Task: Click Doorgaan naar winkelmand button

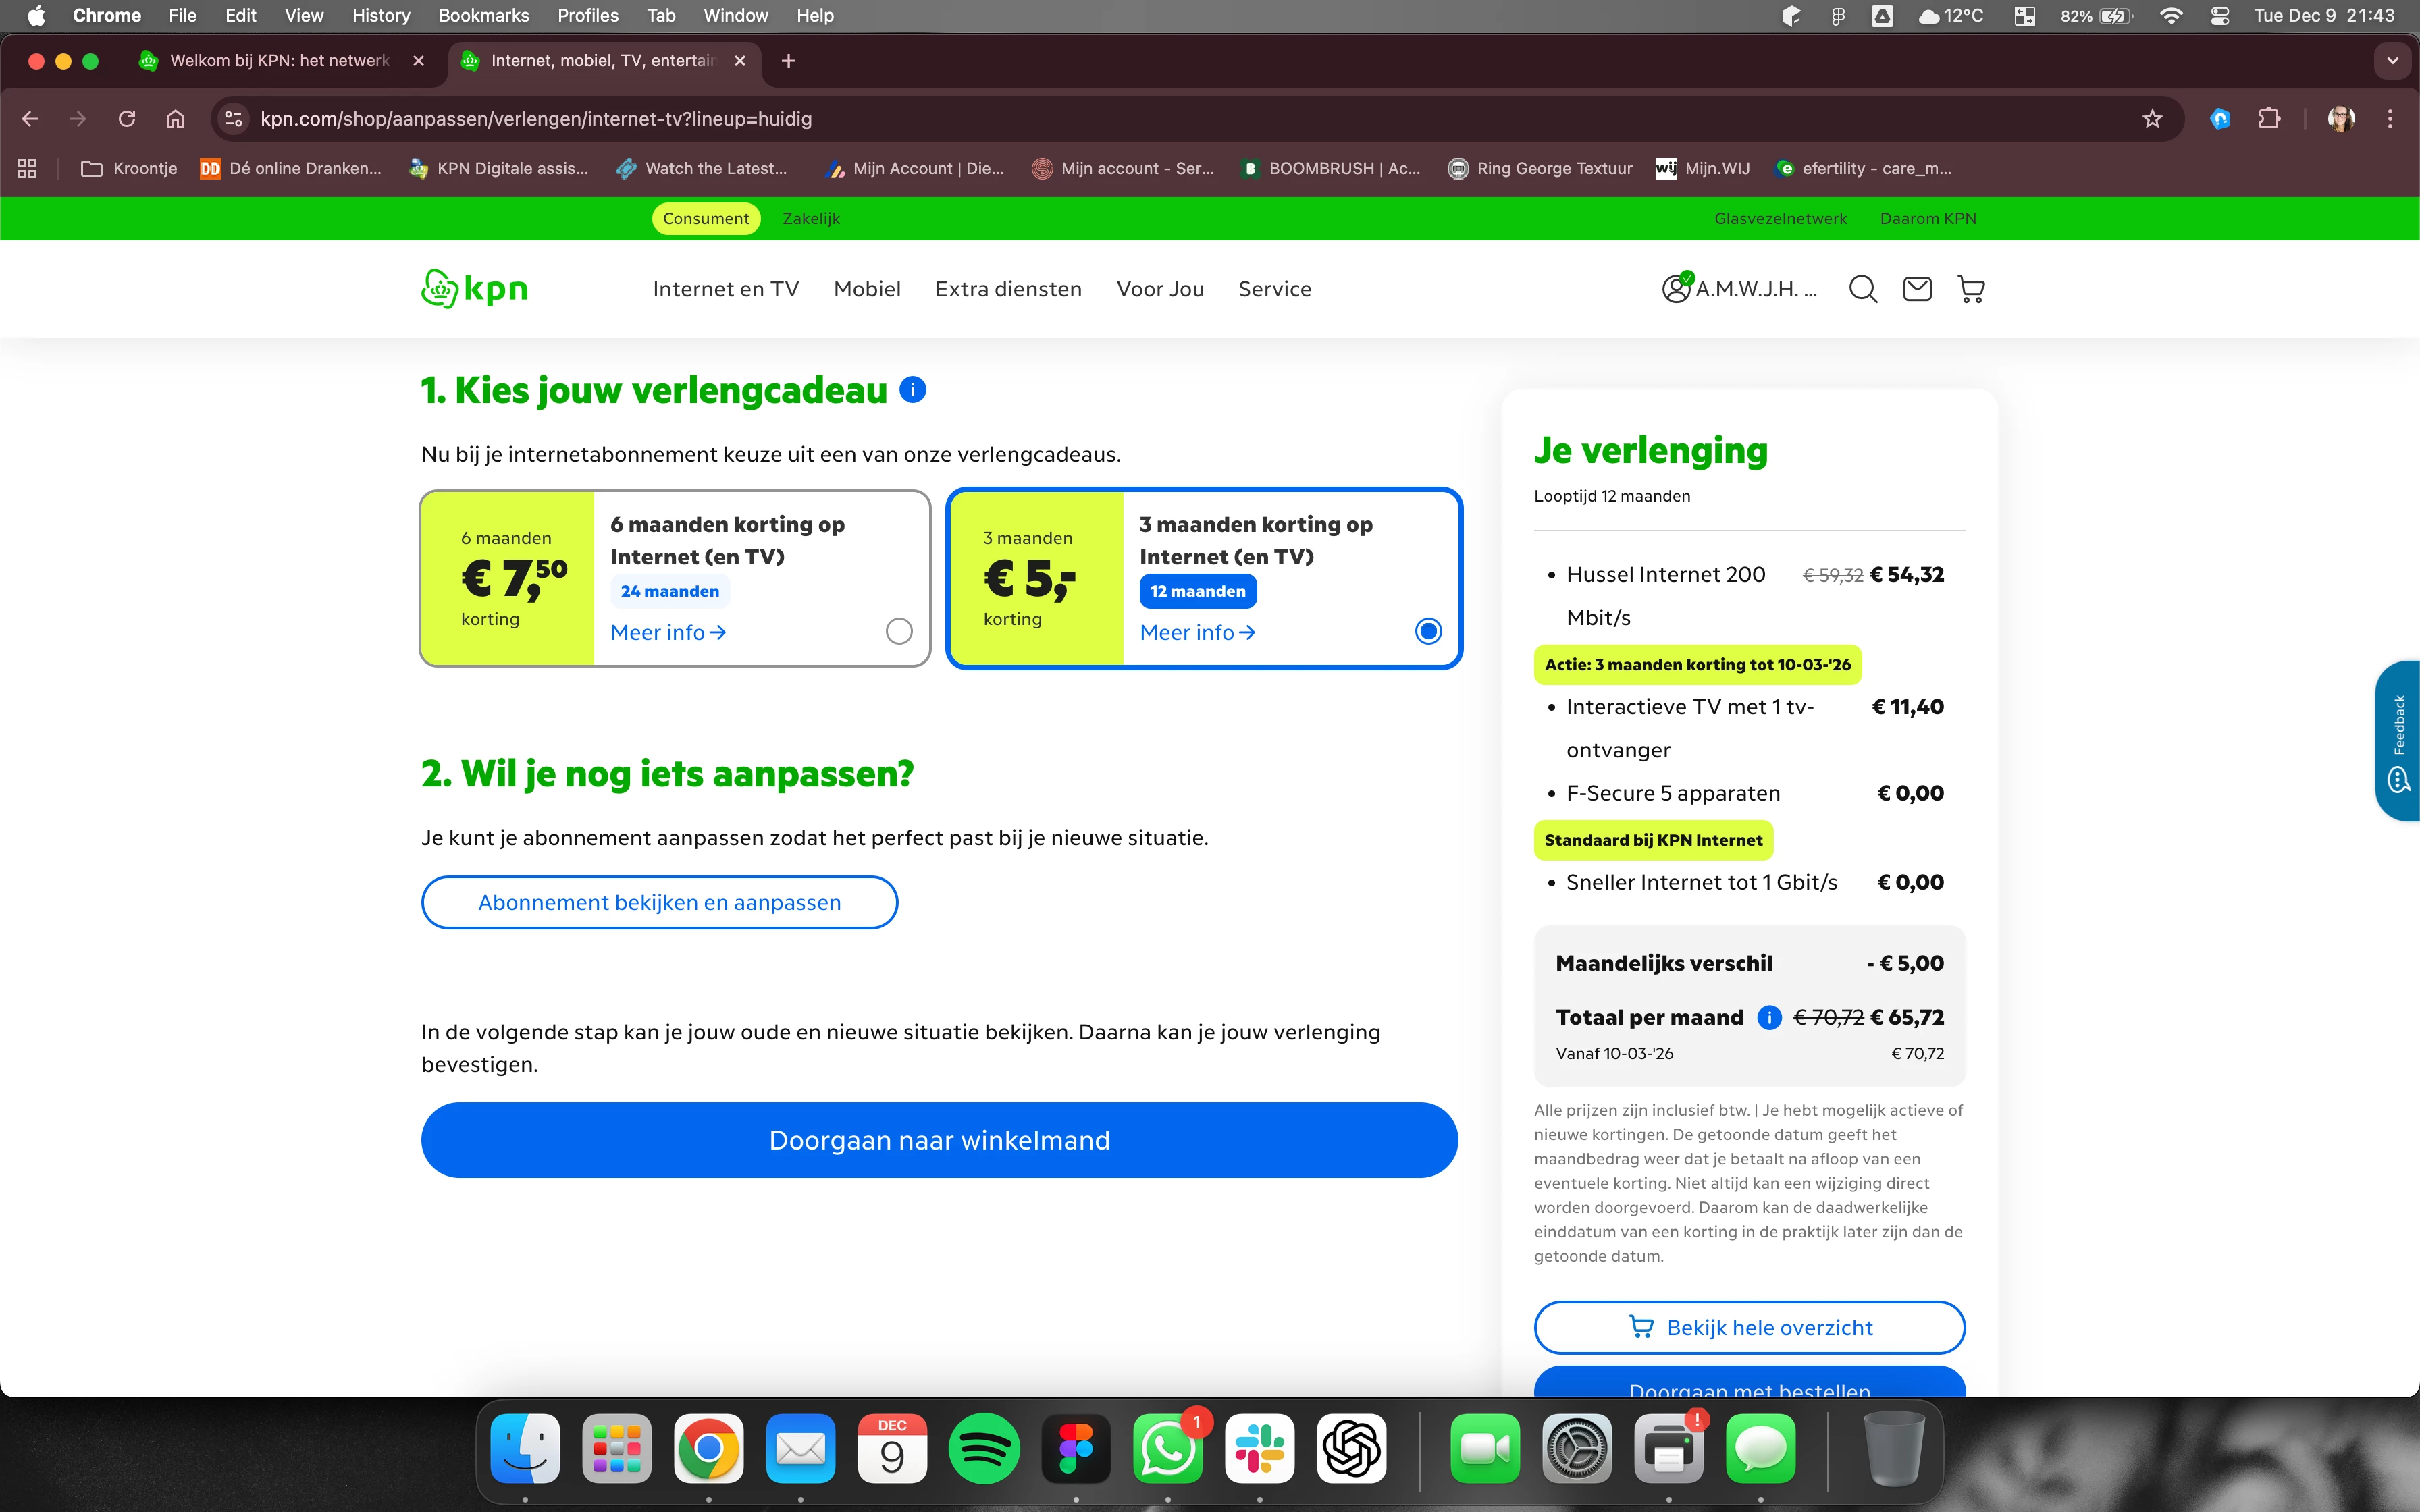Action: point(939,1140)
